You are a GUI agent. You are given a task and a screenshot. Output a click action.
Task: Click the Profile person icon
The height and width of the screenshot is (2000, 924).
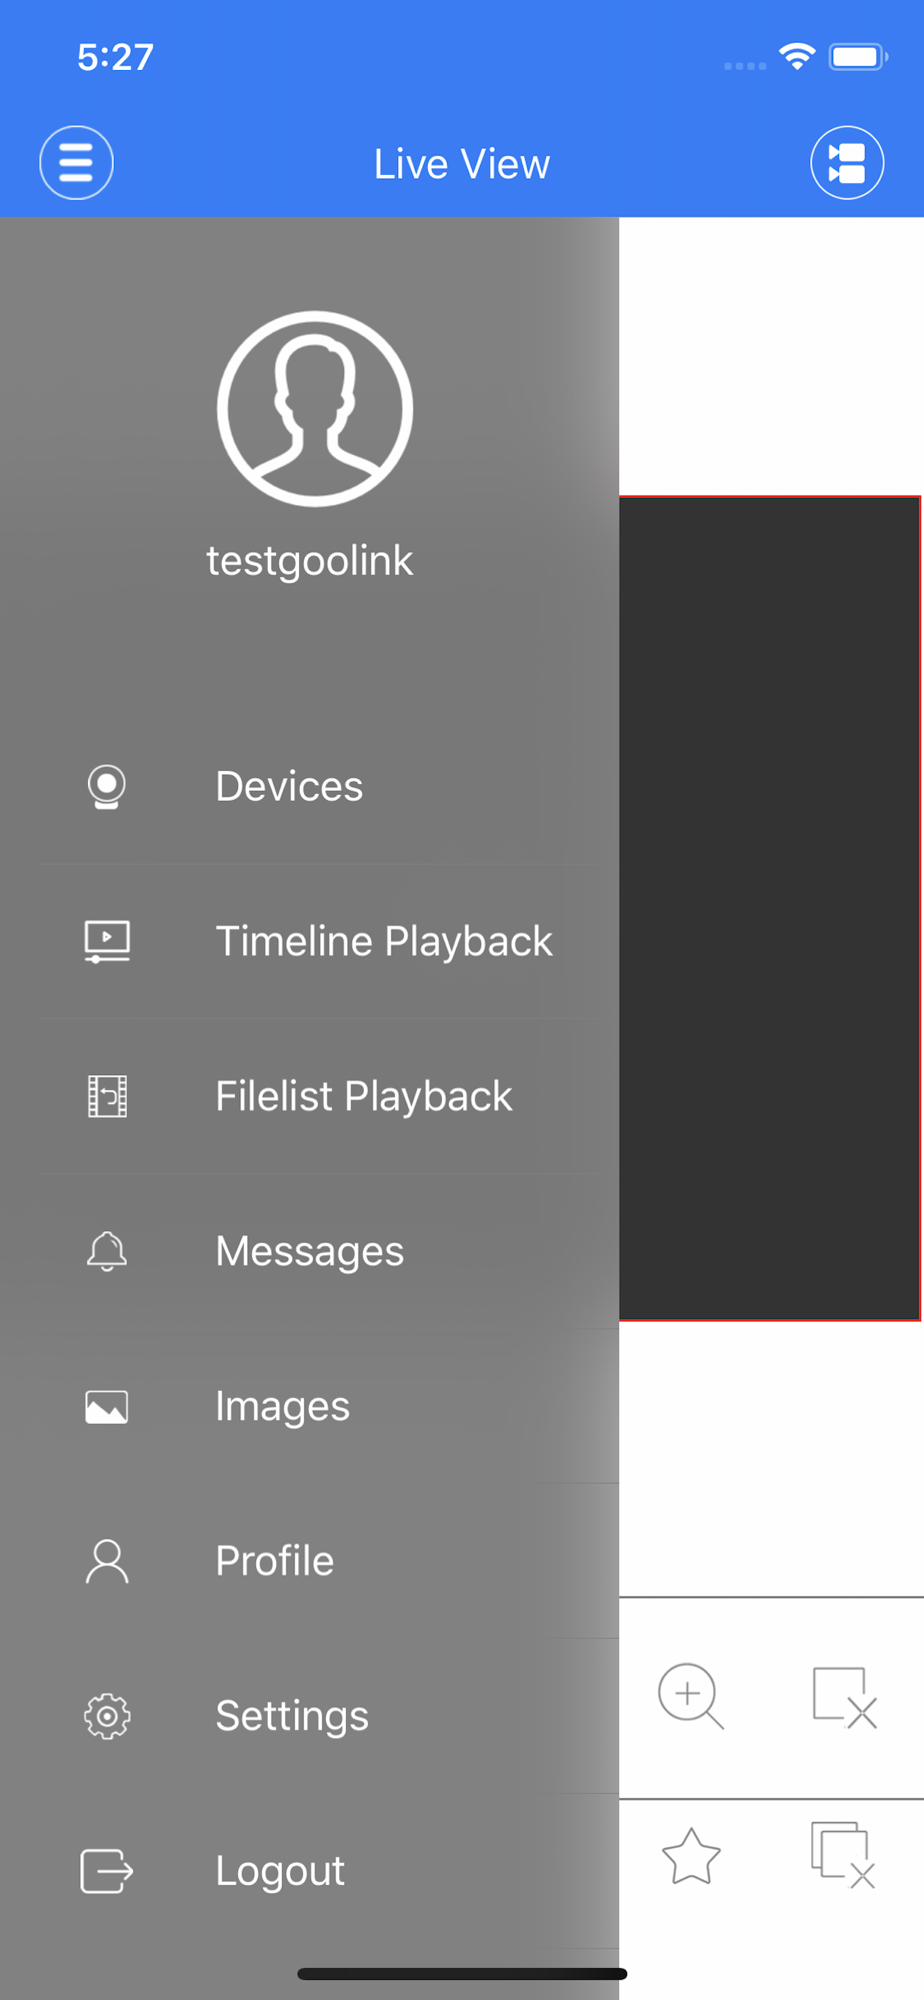[107, 1562]
